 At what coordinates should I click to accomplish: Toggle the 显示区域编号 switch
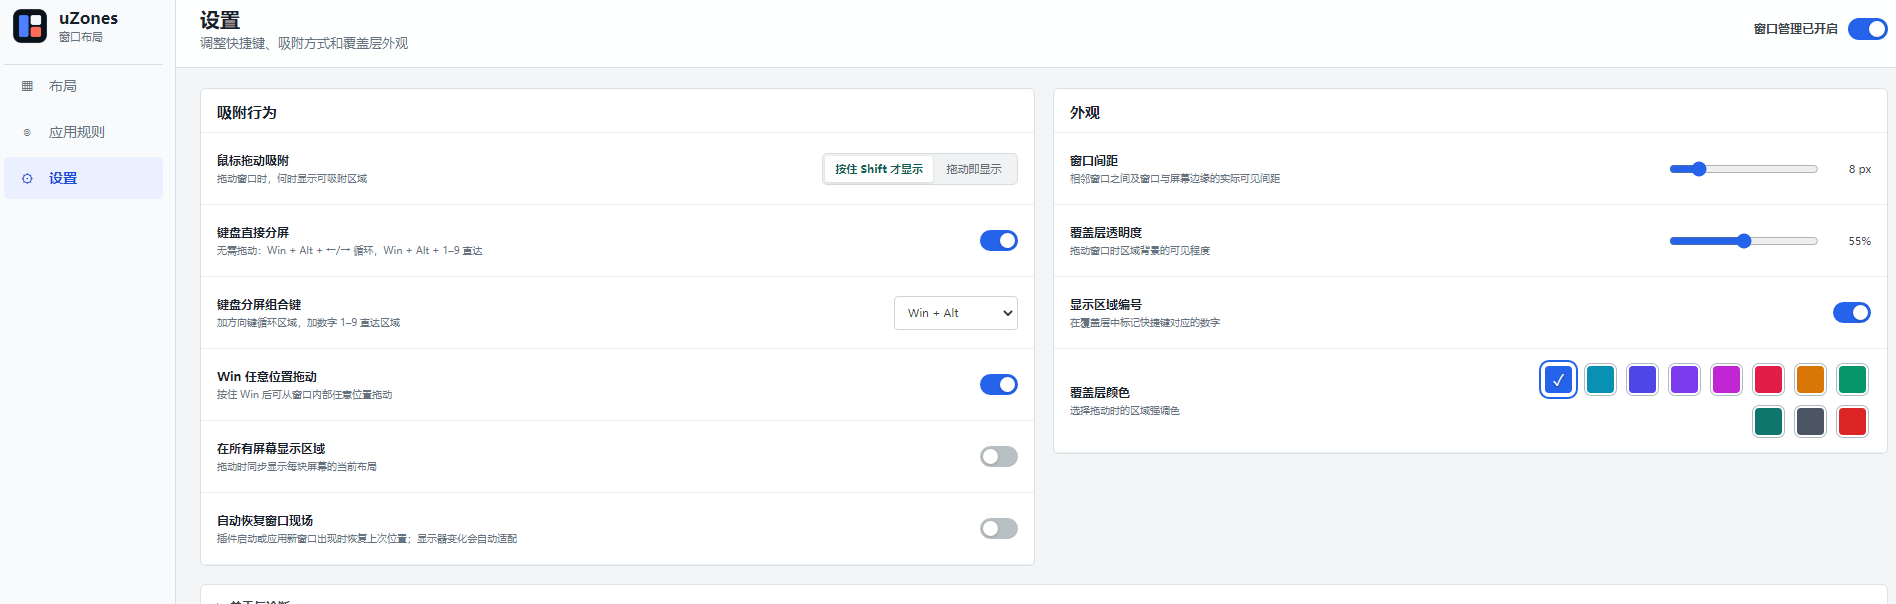(1851, 313)
